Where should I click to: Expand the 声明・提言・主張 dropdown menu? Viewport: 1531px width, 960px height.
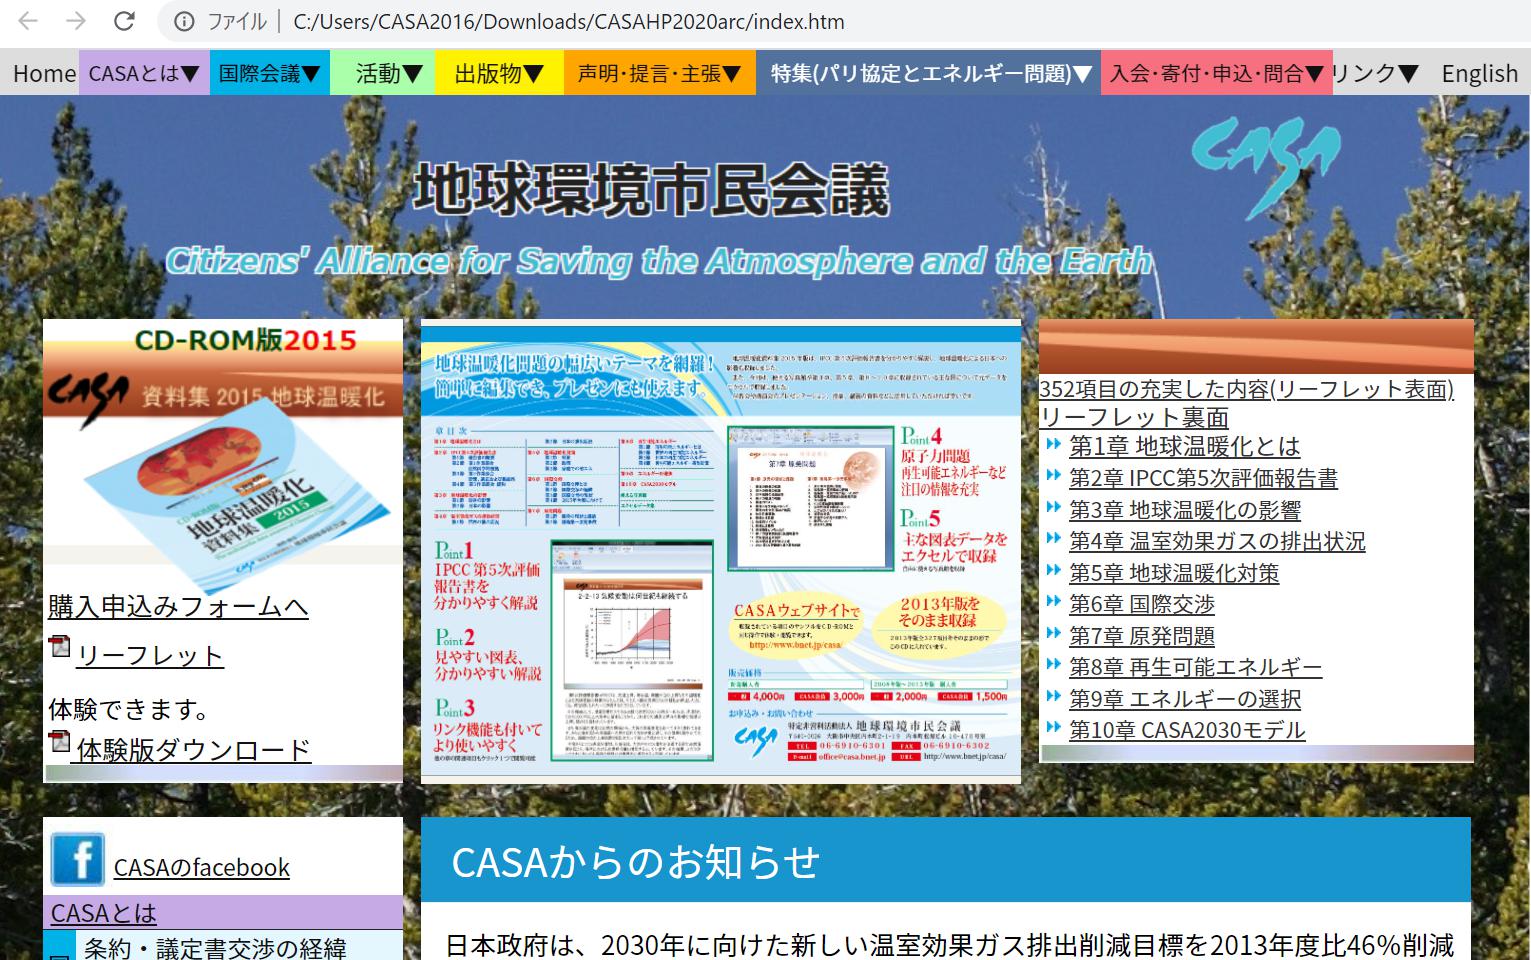(660, 73)
